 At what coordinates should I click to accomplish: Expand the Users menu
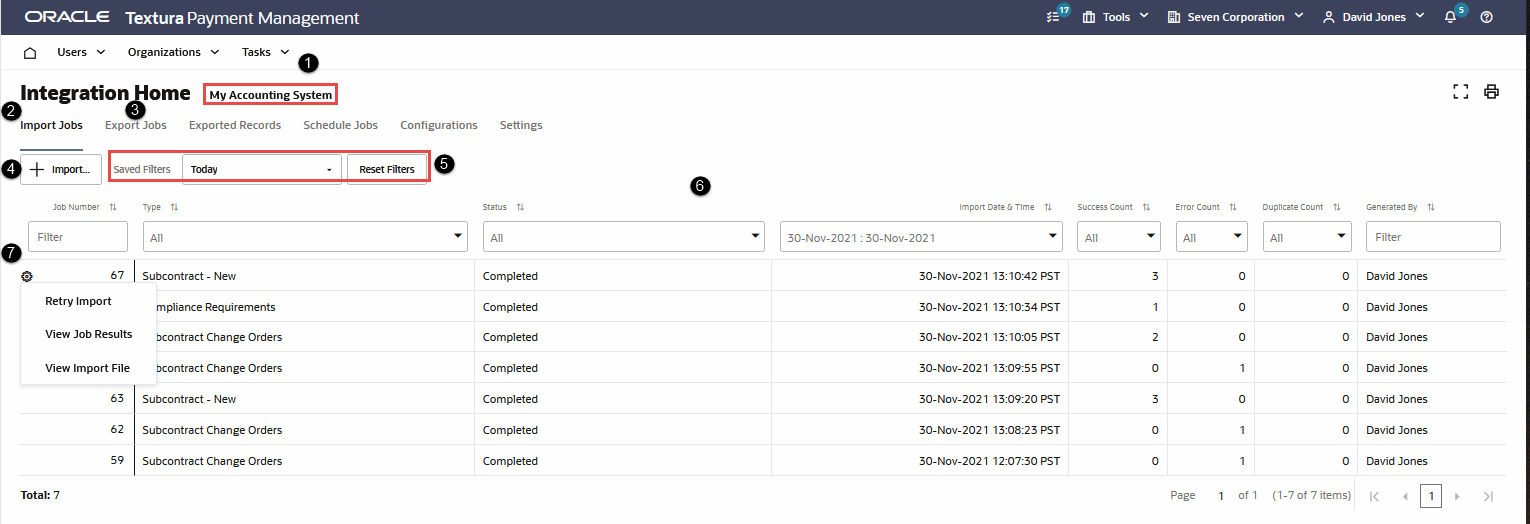81,52
